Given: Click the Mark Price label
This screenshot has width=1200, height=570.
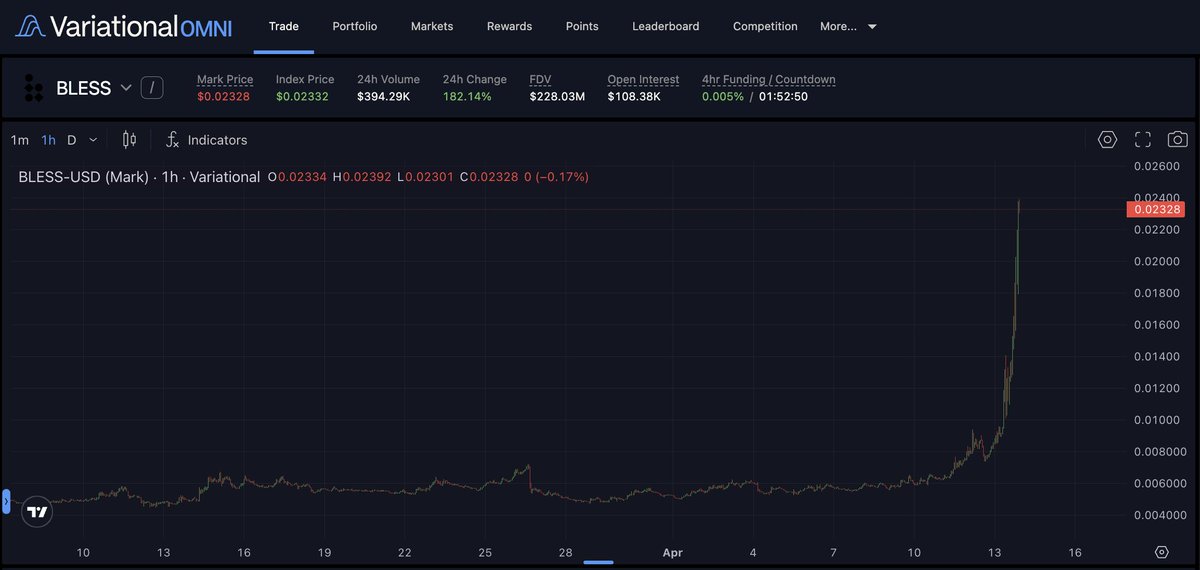Looking at the screenshot, I should (x=225, y=79).
